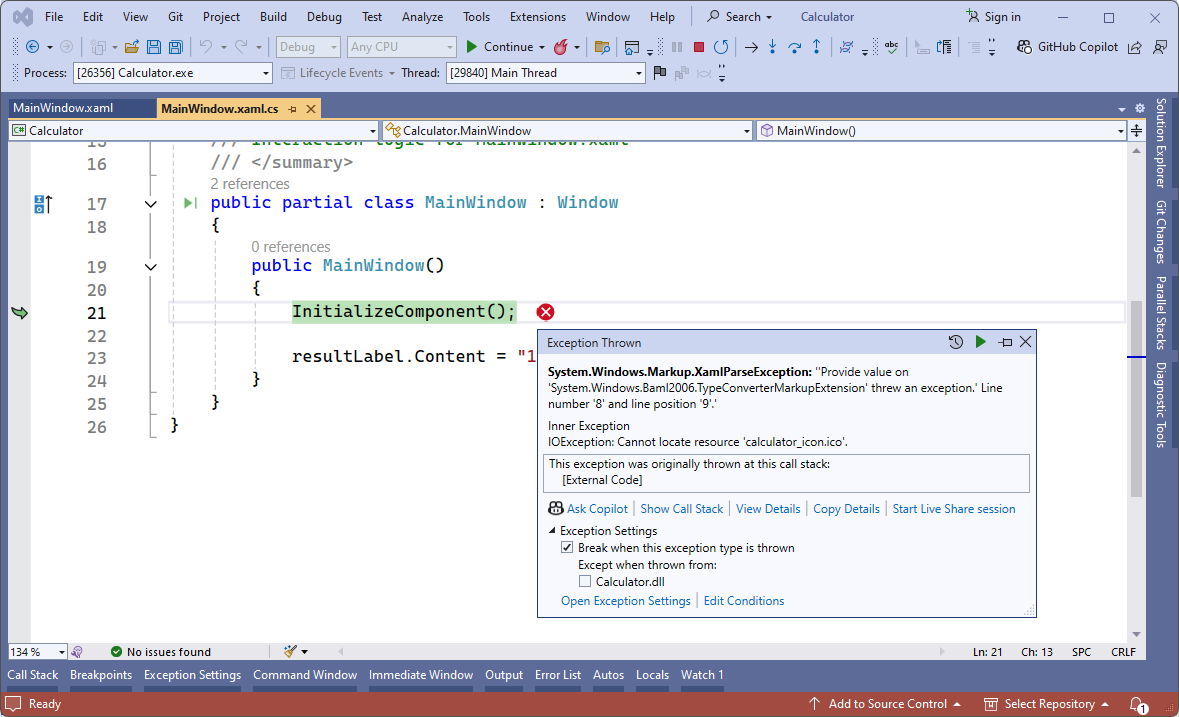Restart debugging with the circular arrow
1179x717 pixels.
pos(721,47)
